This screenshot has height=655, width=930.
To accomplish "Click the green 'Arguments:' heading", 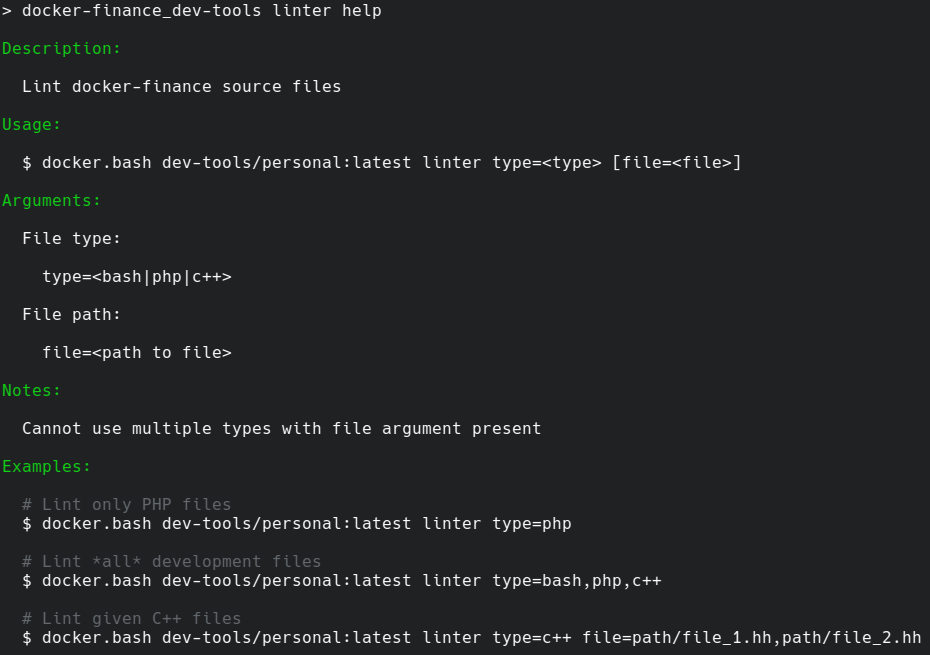I will pyautogui.click(x=51, y=200).
